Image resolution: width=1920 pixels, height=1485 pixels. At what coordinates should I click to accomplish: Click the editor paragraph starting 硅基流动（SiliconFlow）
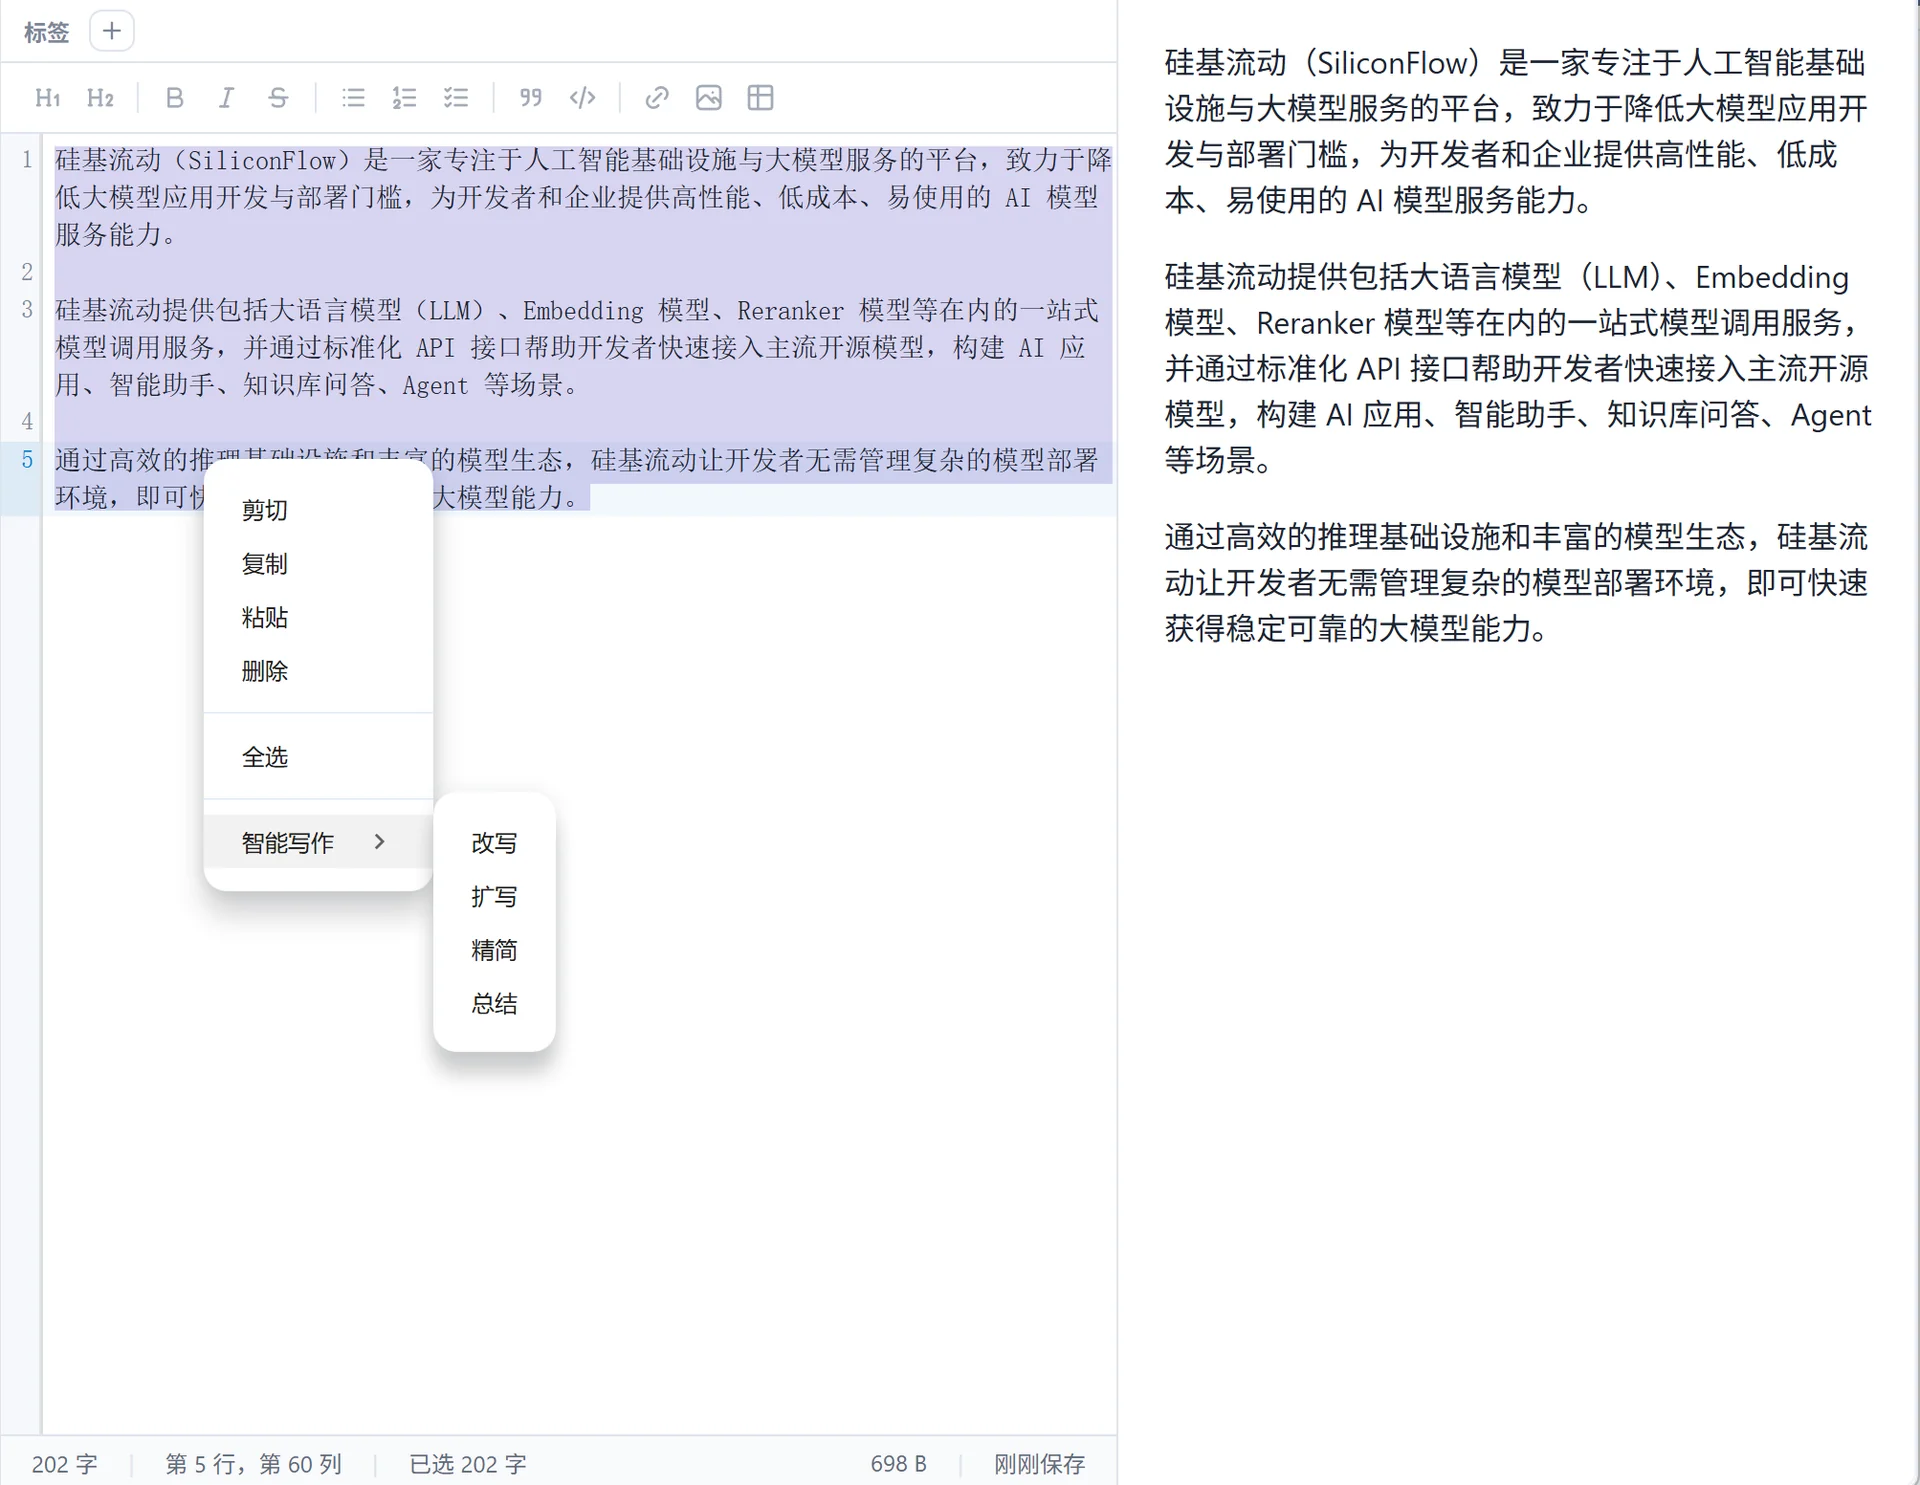583,197
